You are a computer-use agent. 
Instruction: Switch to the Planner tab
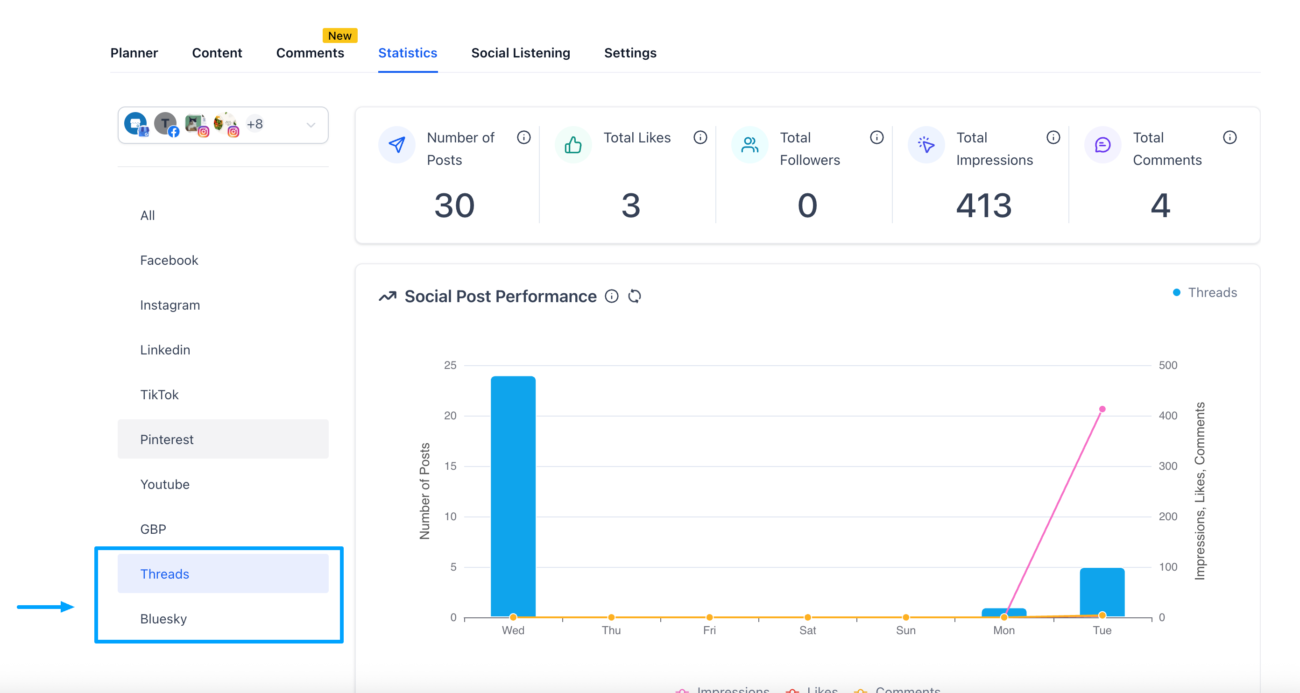point(134,52)
